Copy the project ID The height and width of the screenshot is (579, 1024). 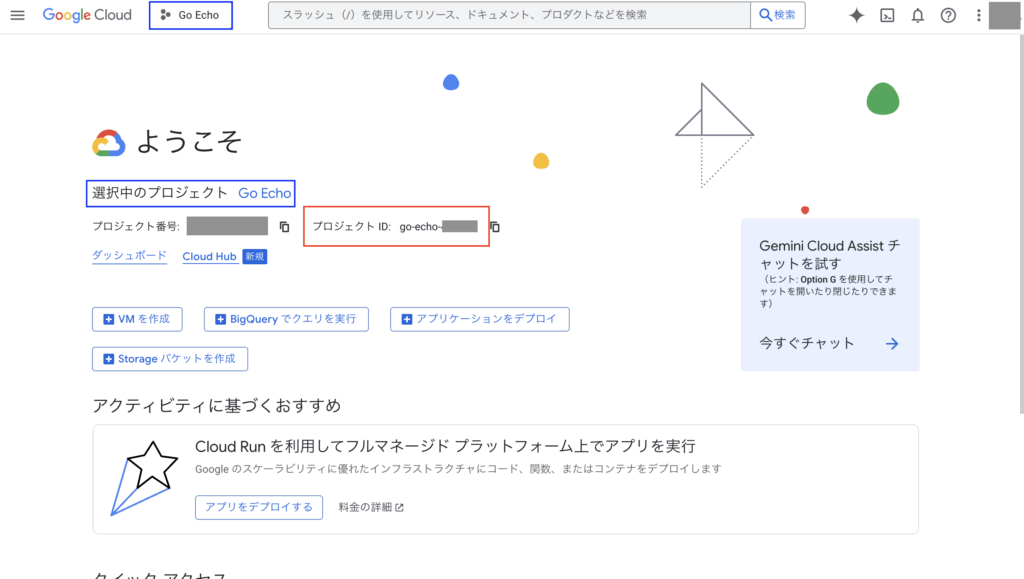click(x=494, y=227)
